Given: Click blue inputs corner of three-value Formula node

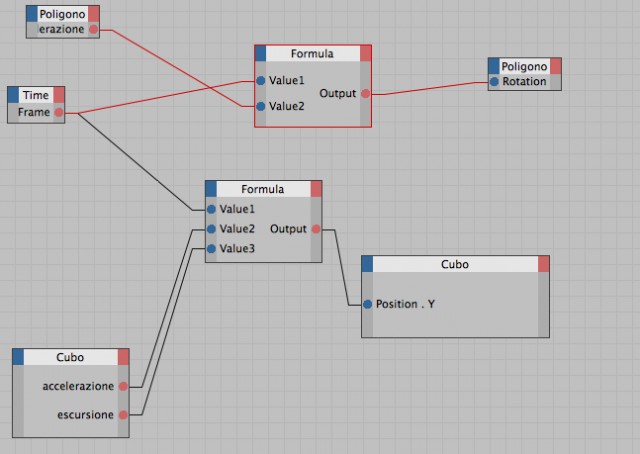Looking at the screenshot, I should click(x=211, y=189).
